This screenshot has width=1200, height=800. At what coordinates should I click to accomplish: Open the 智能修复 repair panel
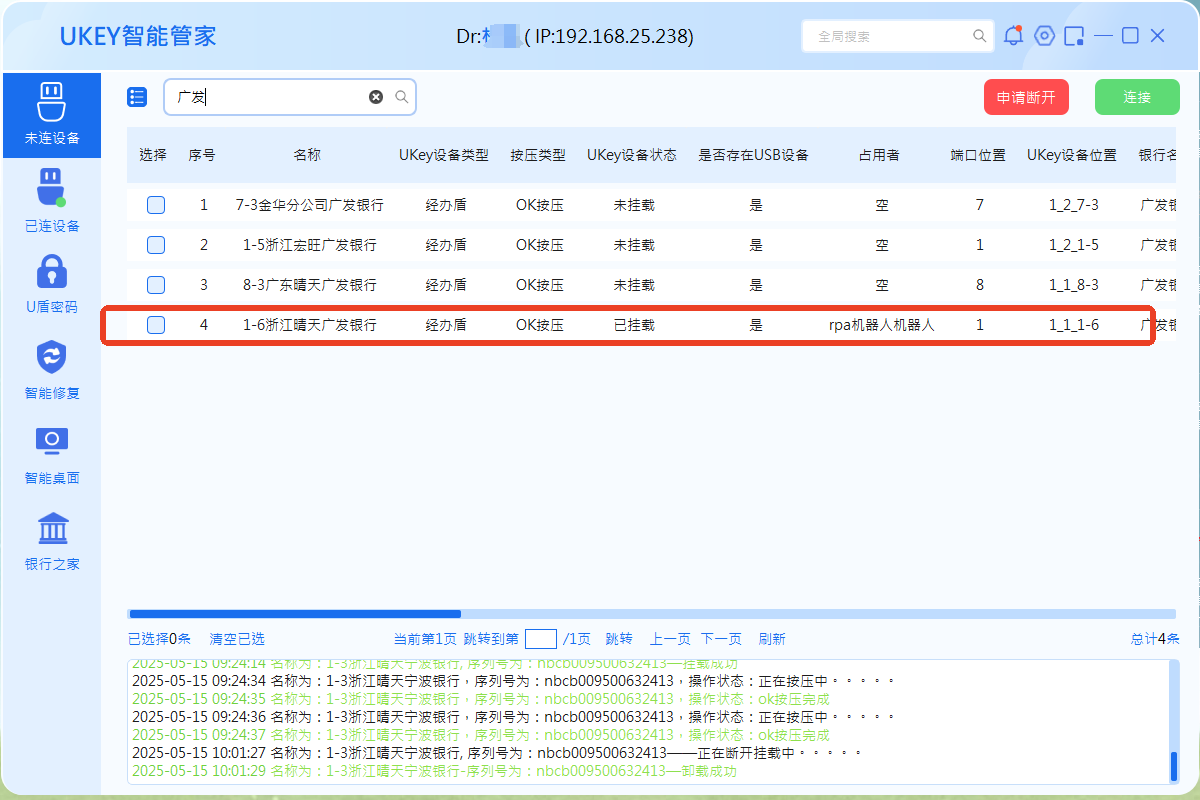51,370
